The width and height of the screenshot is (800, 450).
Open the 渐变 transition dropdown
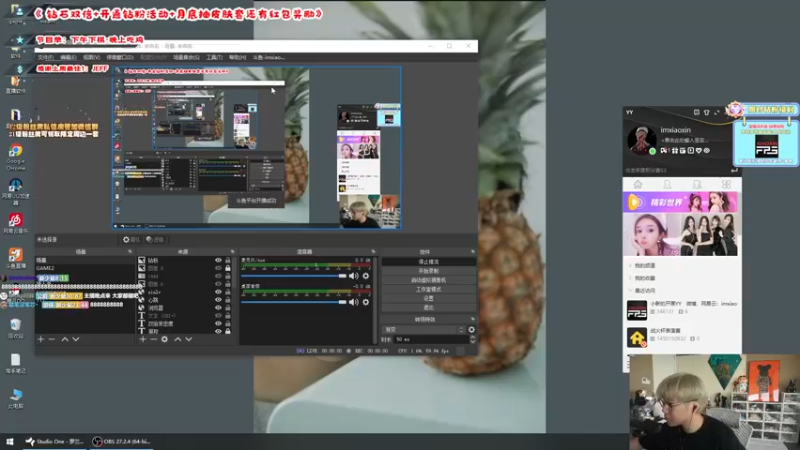pyautogui.click(x=424, y=330)
